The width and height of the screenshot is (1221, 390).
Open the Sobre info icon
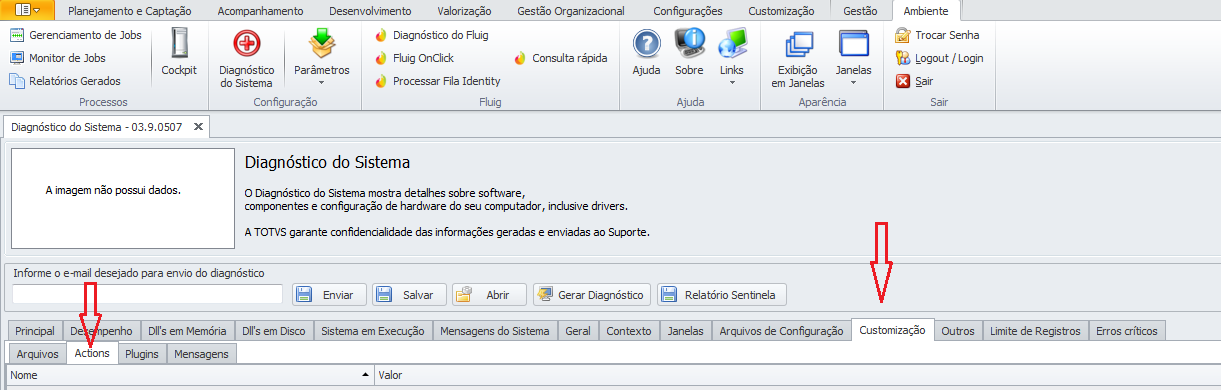[x=689, y=52]
